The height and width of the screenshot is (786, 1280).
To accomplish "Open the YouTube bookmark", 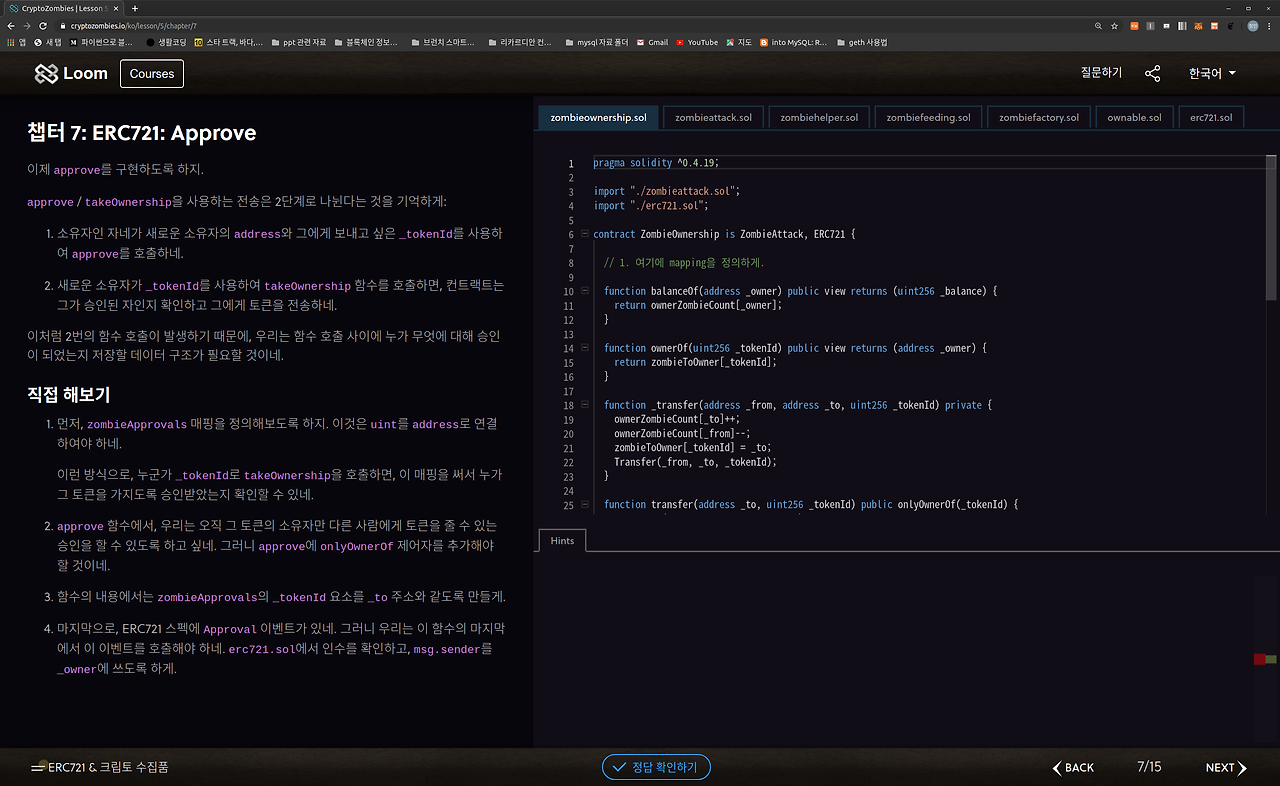I will (697, 42).
